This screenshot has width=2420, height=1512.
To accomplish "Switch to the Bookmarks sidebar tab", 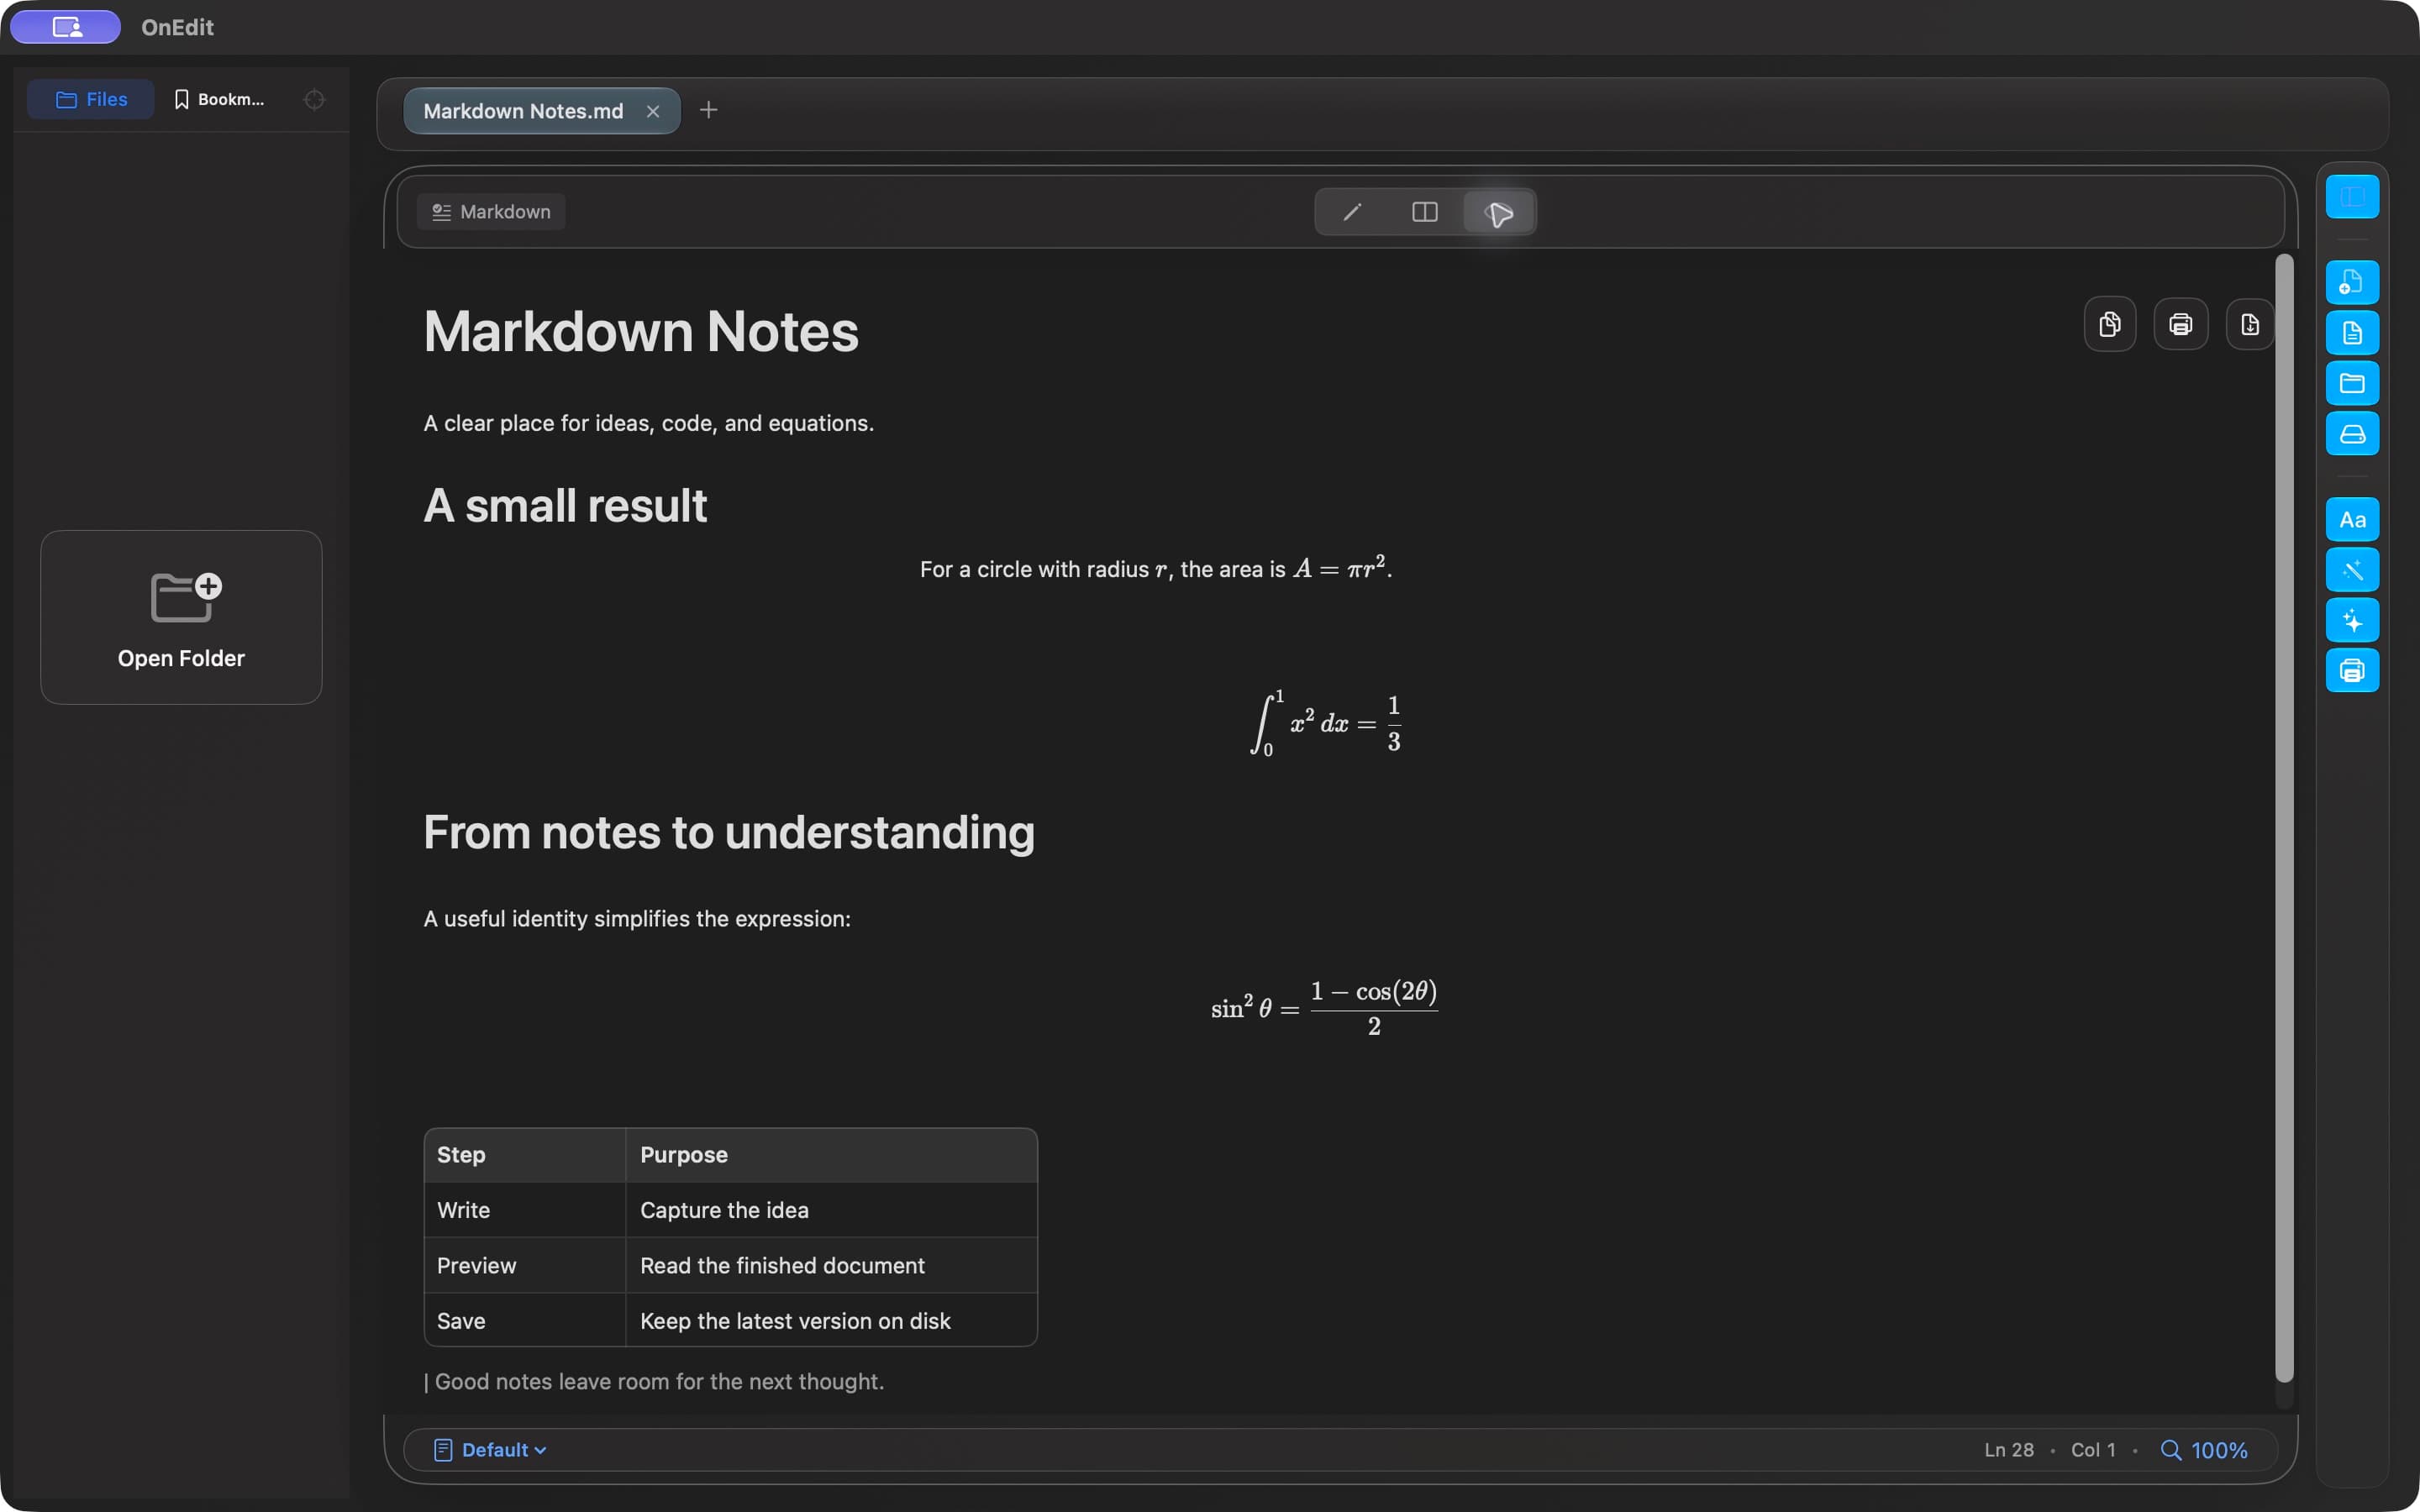I will 220,99.
